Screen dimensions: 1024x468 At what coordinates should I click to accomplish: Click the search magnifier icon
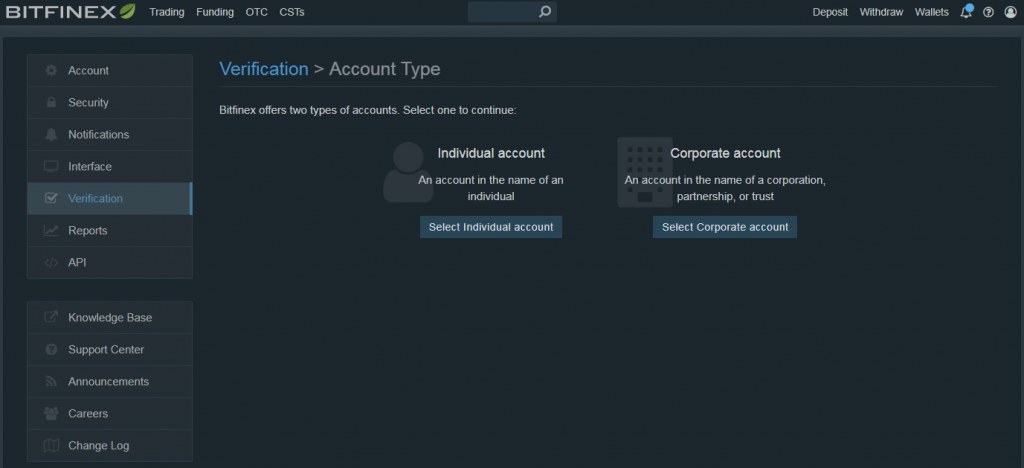point(545,12)
